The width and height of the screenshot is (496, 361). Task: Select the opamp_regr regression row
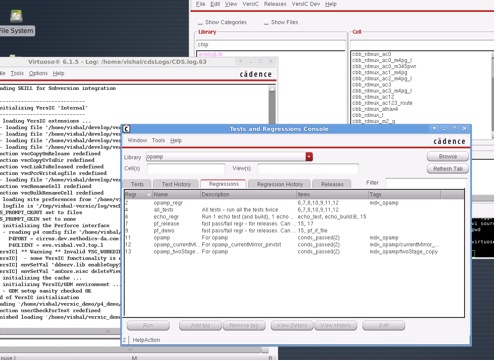[x=294, y=203]
